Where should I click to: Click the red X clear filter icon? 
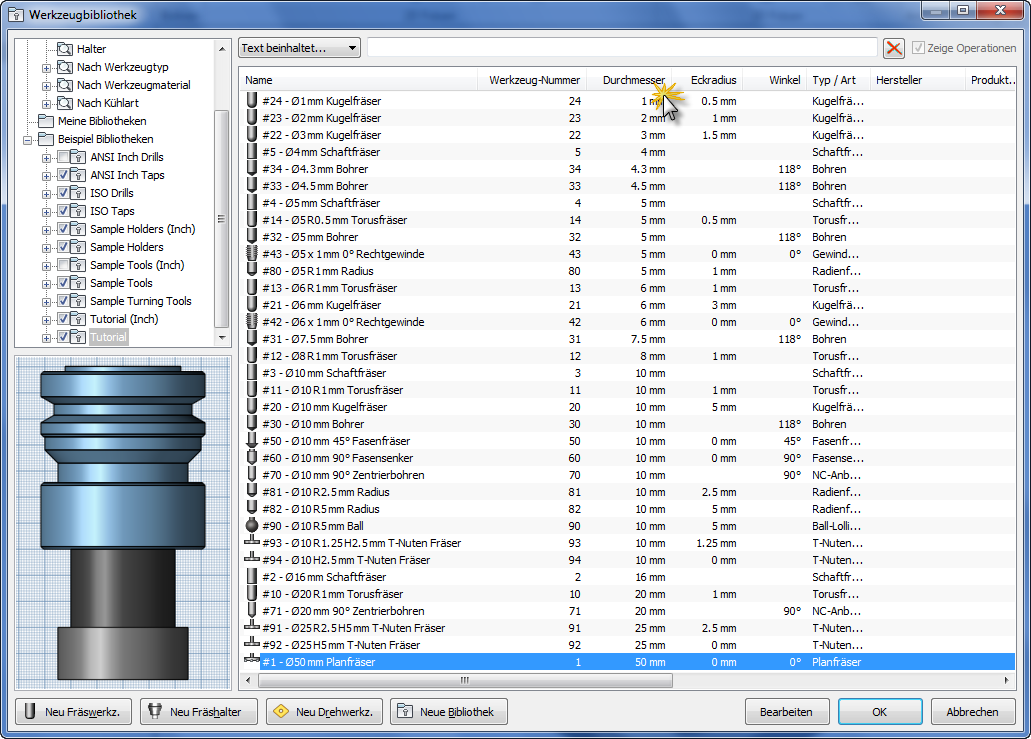(893, 48)
